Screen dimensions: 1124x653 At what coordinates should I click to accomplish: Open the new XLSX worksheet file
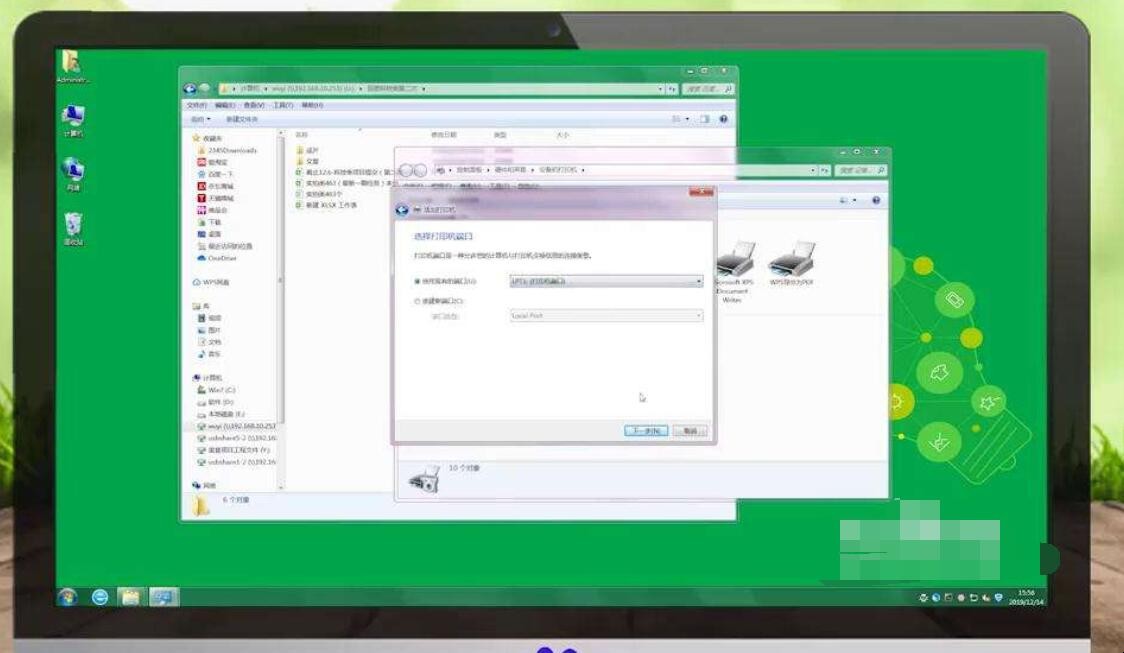(x=326, y=205)
